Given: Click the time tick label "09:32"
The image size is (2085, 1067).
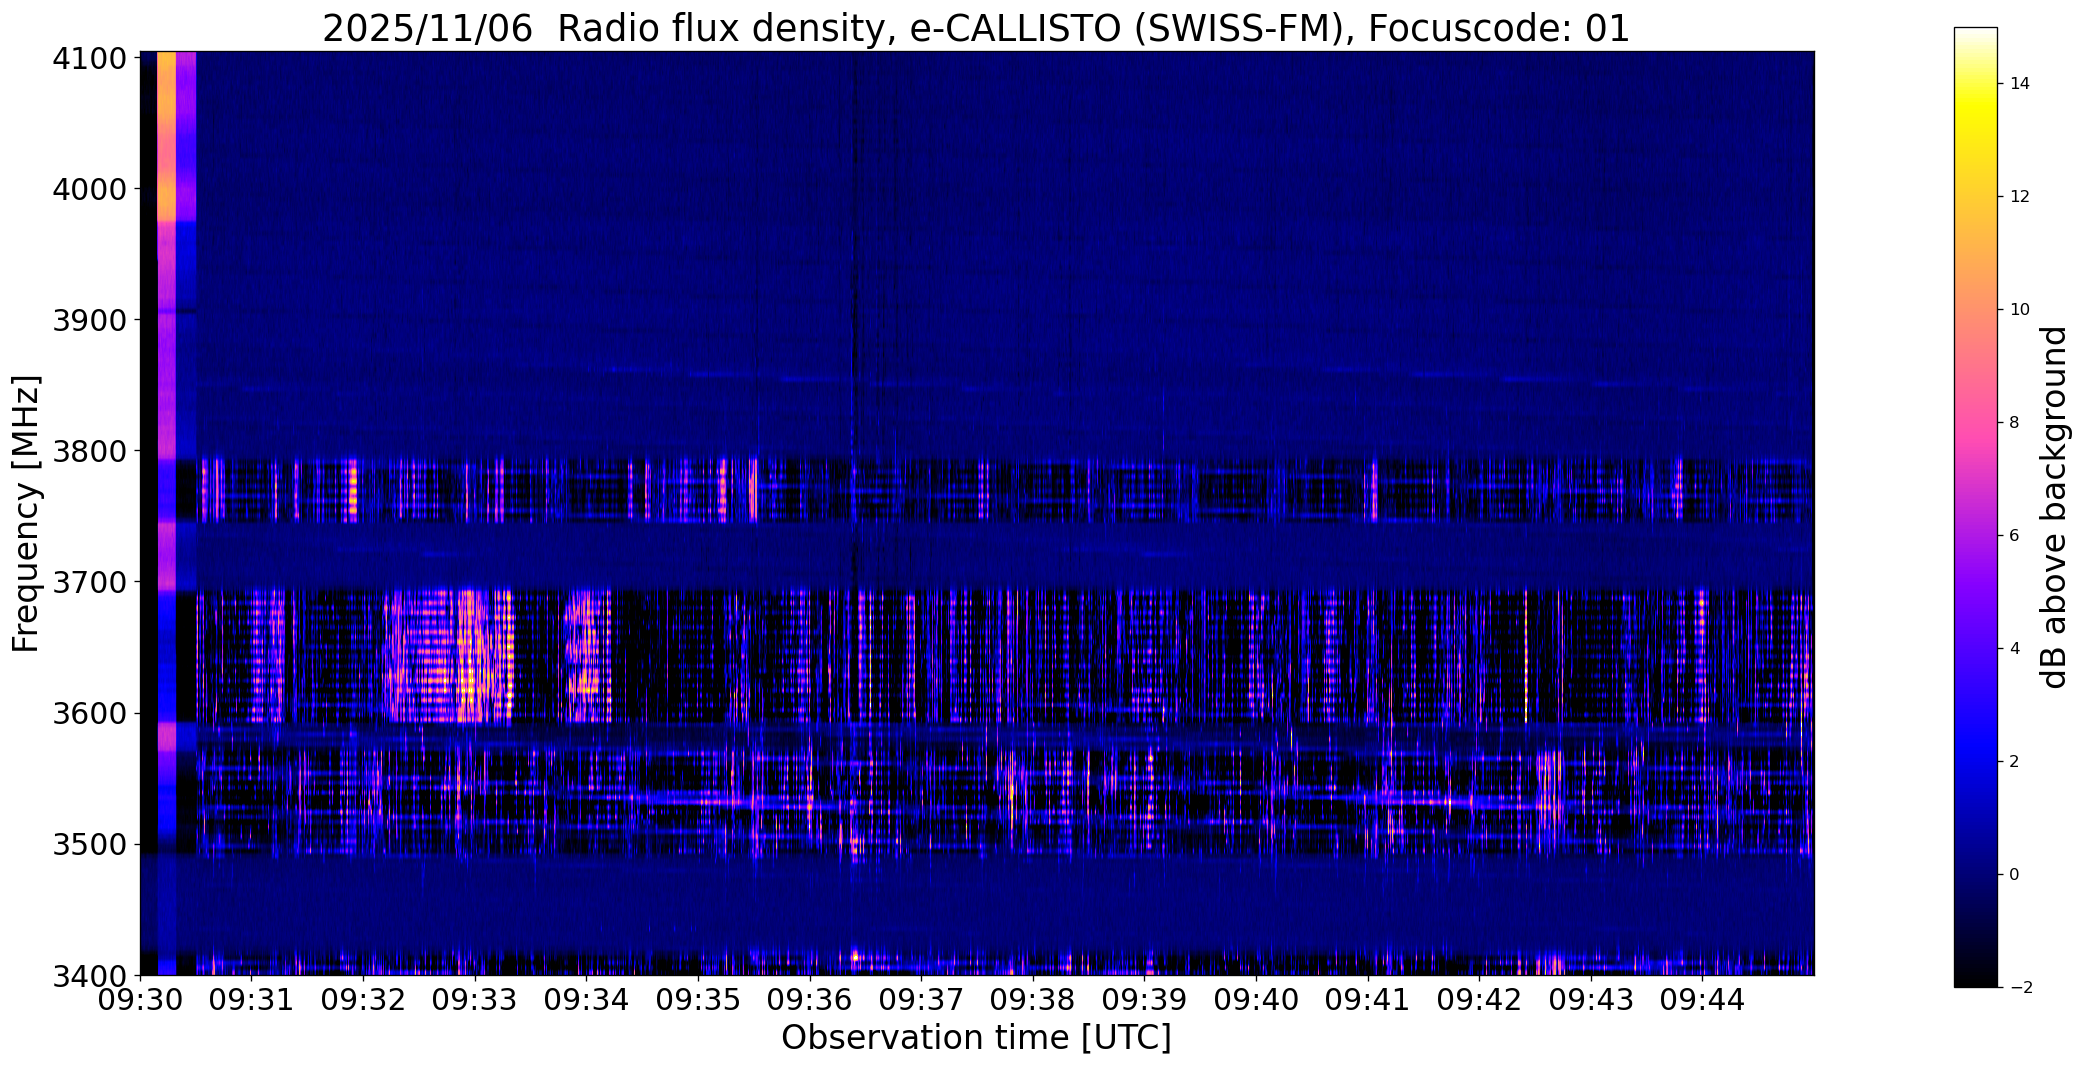Looking at the screenshot, I should 363,1000.
